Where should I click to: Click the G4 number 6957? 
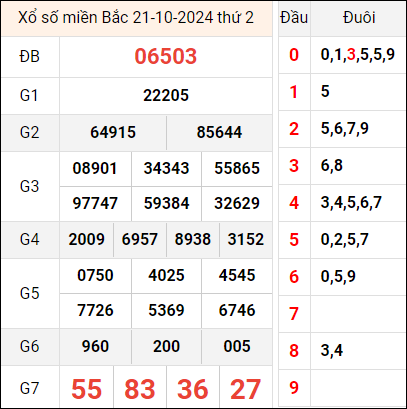pos(140,239)
